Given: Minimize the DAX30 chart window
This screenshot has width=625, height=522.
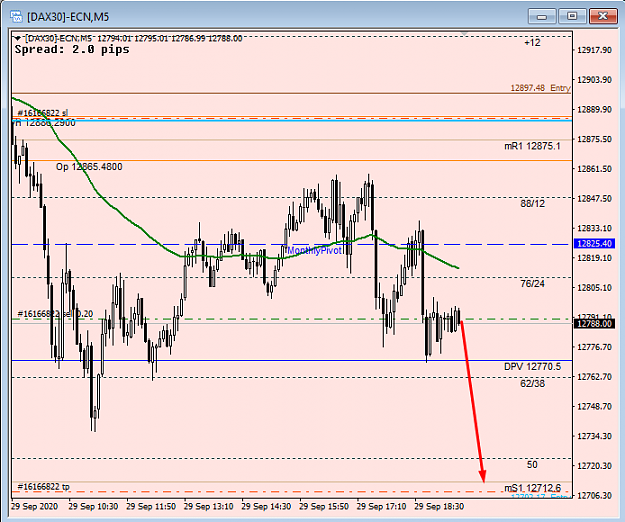Looking at the screenshot, I should [x=542, y=16].
